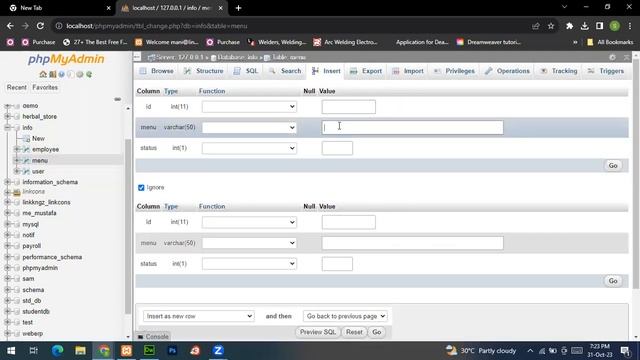This screenshot has height=360, width=640.
Task: Expand the herbal_store database node
Action: point(7,117)
